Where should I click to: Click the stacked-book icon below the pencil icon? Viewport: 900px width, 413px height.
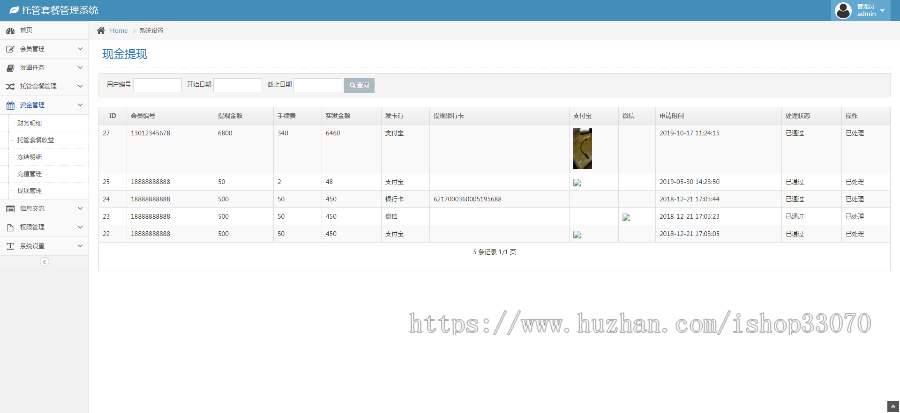click(x=10, y=68)
